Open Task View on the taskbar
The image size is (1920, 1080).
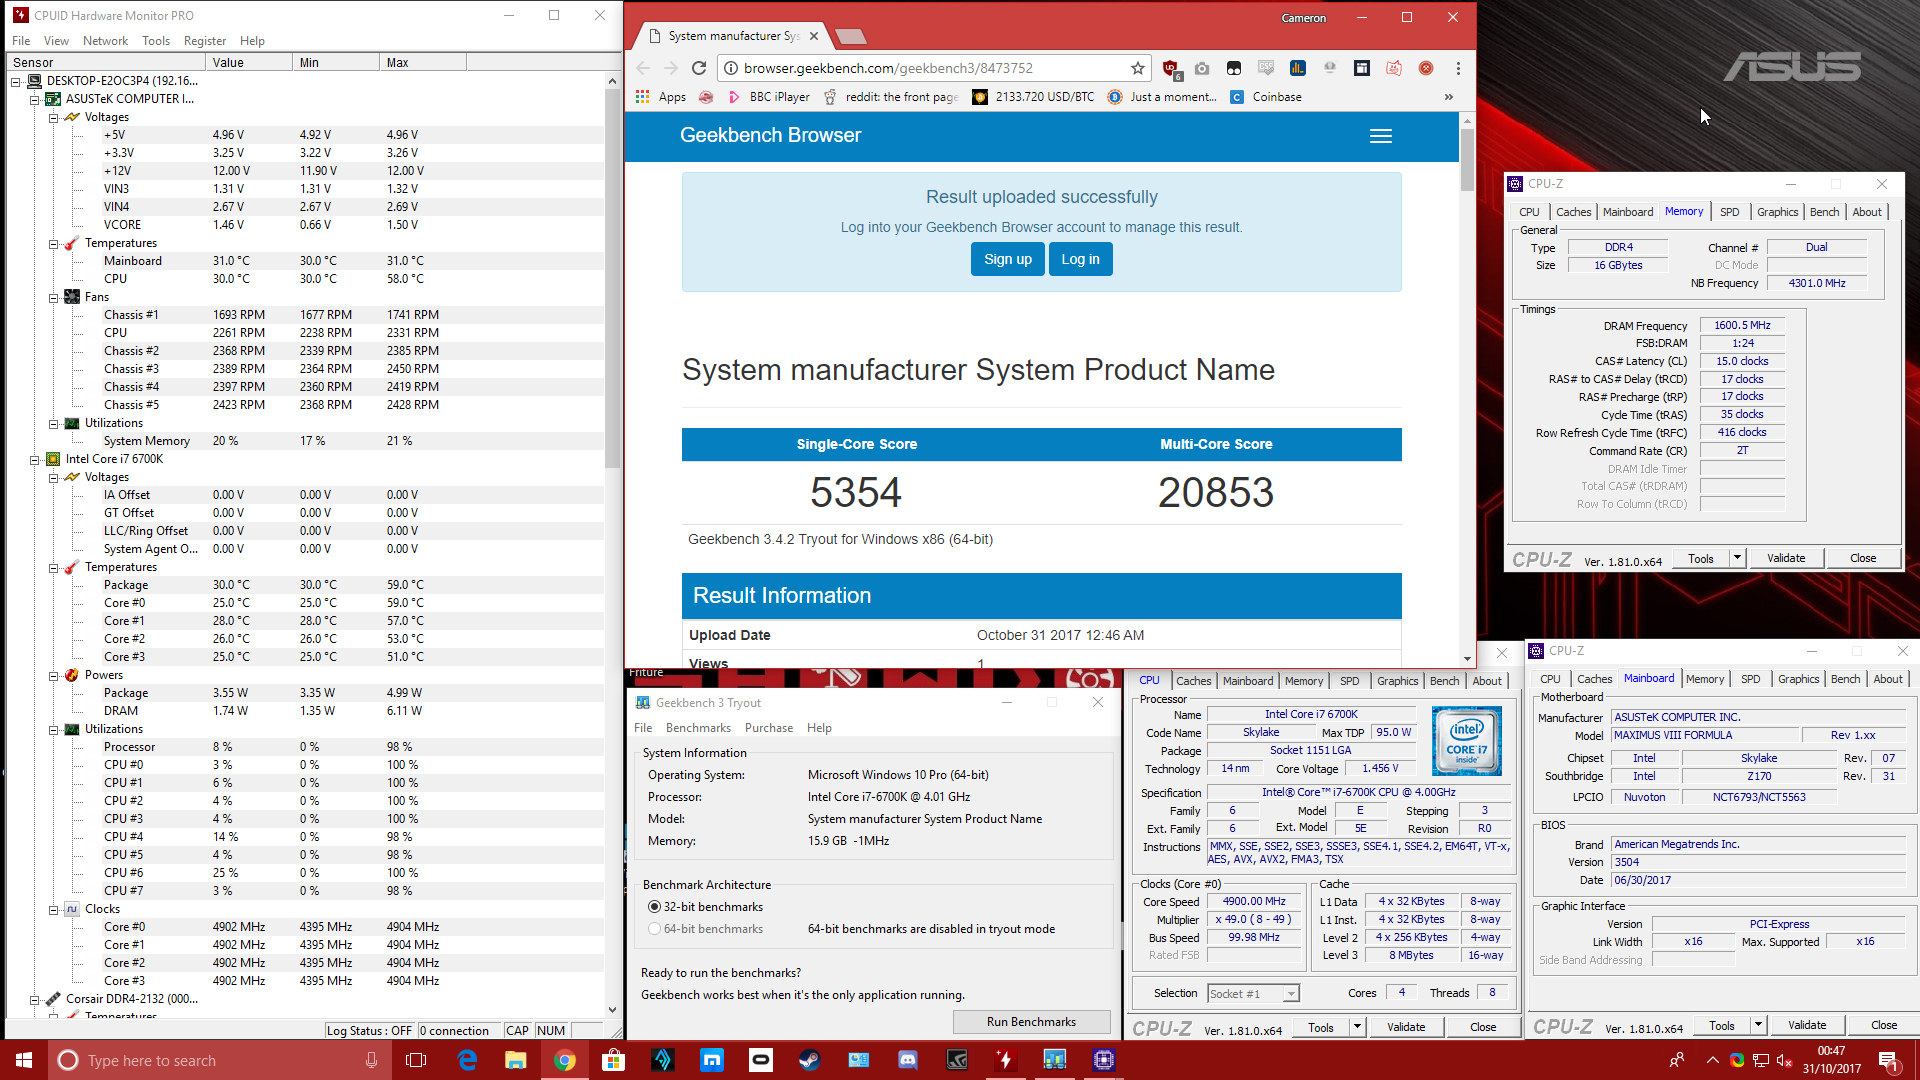point(416,1060)
